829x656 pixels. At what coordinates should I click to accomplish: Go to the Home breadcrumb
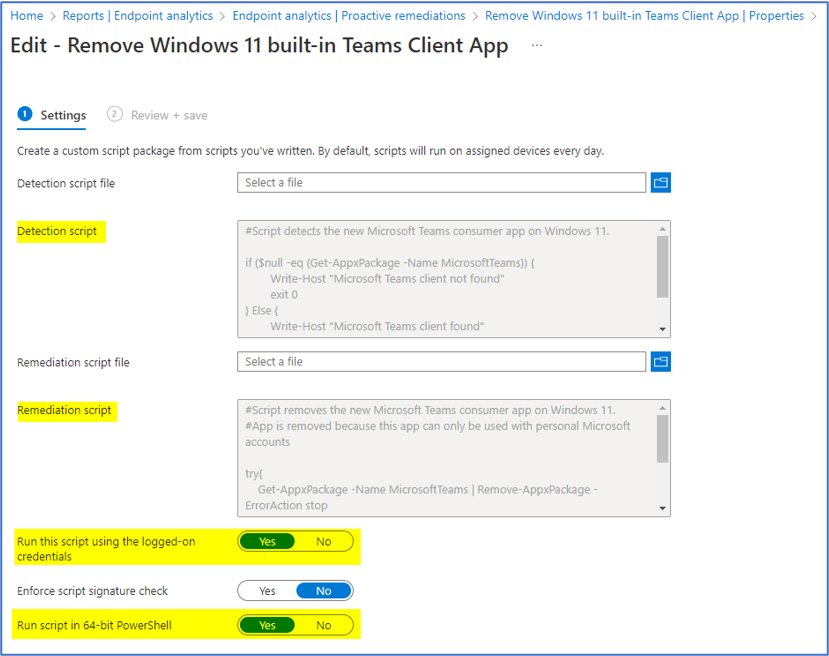(26, 16)
